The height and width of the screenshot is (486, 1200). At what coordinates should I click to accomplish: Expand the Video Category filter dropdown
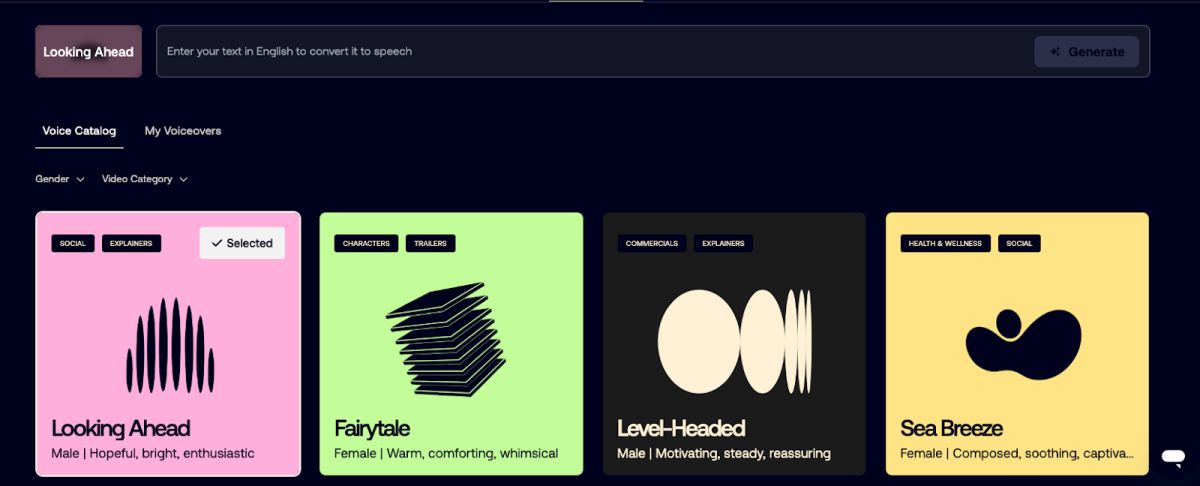(x=145, y=179)
